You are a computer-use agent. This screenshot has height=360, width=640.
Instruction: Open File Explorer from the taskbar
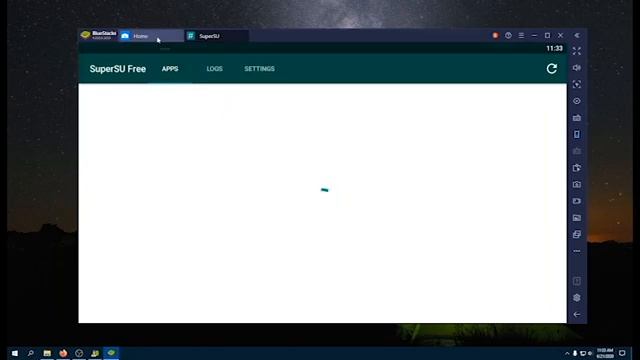(47, 353)
